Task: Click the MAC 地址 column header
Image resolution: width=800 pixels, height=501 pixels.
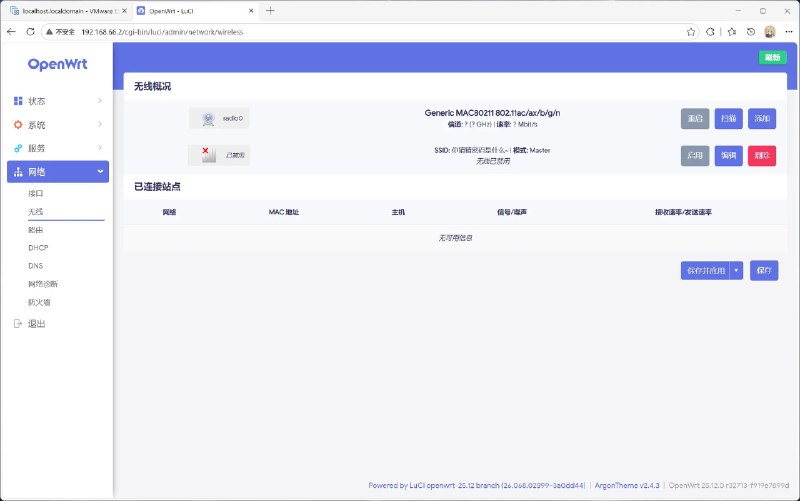Action: (x=284, y=212)
